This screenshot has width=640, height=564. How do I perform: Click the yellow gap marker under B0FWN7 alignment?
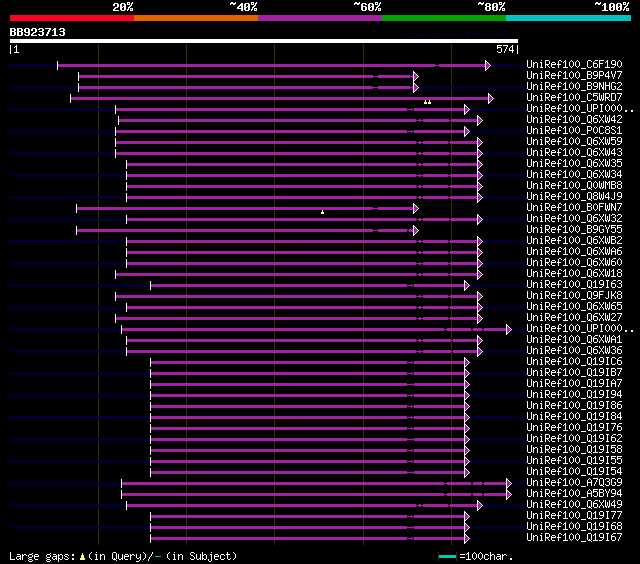(x=322, y=212)
